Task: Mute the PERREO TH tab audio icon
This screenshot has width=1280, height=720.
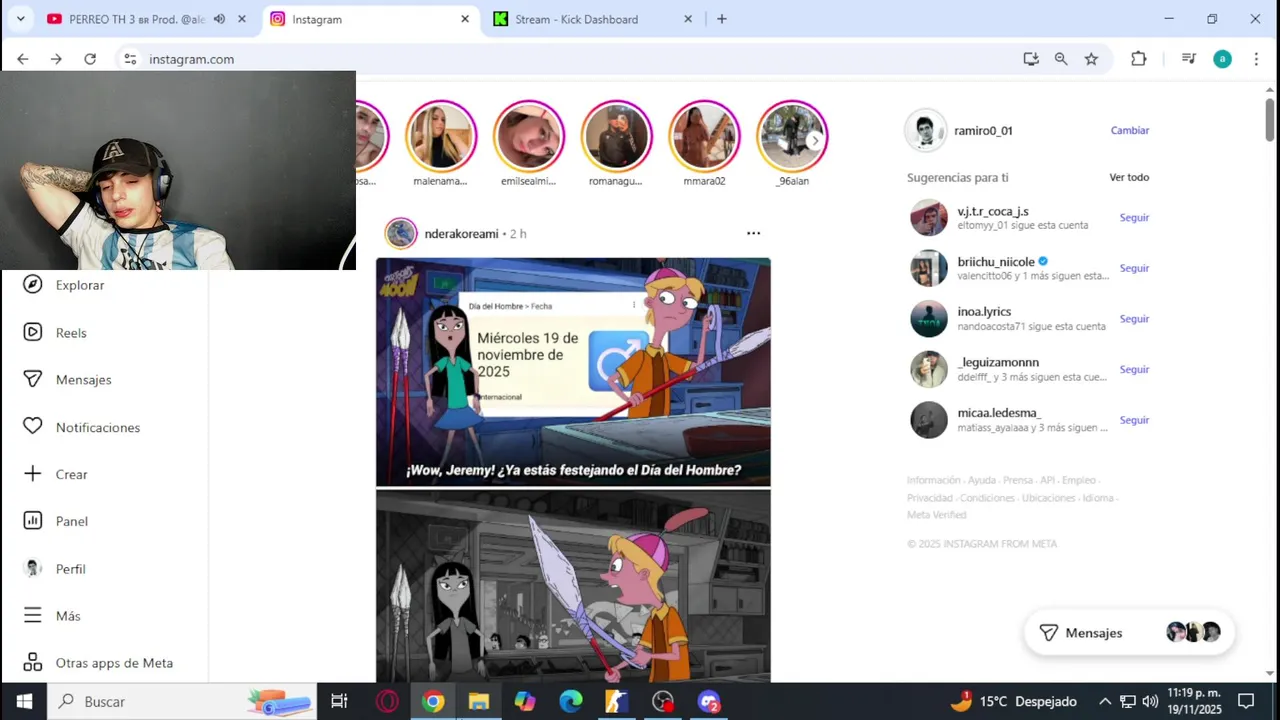Action: tap(219, 19)
